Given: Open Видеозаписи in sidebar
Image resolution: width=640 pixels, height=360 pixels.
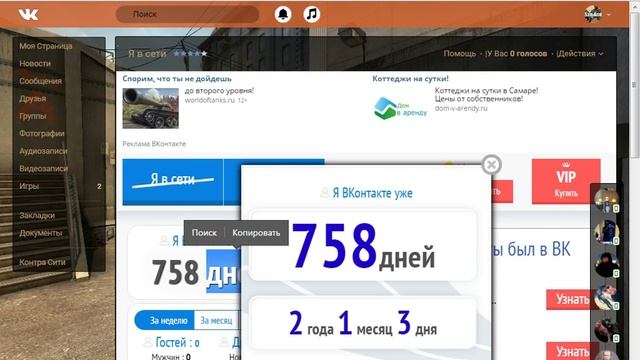Looking at the screenshot, I should 43,169.
